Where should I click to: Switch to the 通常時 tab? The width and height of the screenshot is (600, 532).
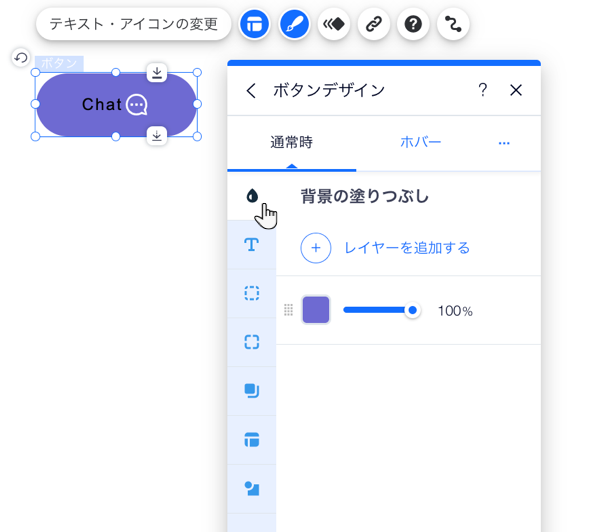click(x=292, y=142)
